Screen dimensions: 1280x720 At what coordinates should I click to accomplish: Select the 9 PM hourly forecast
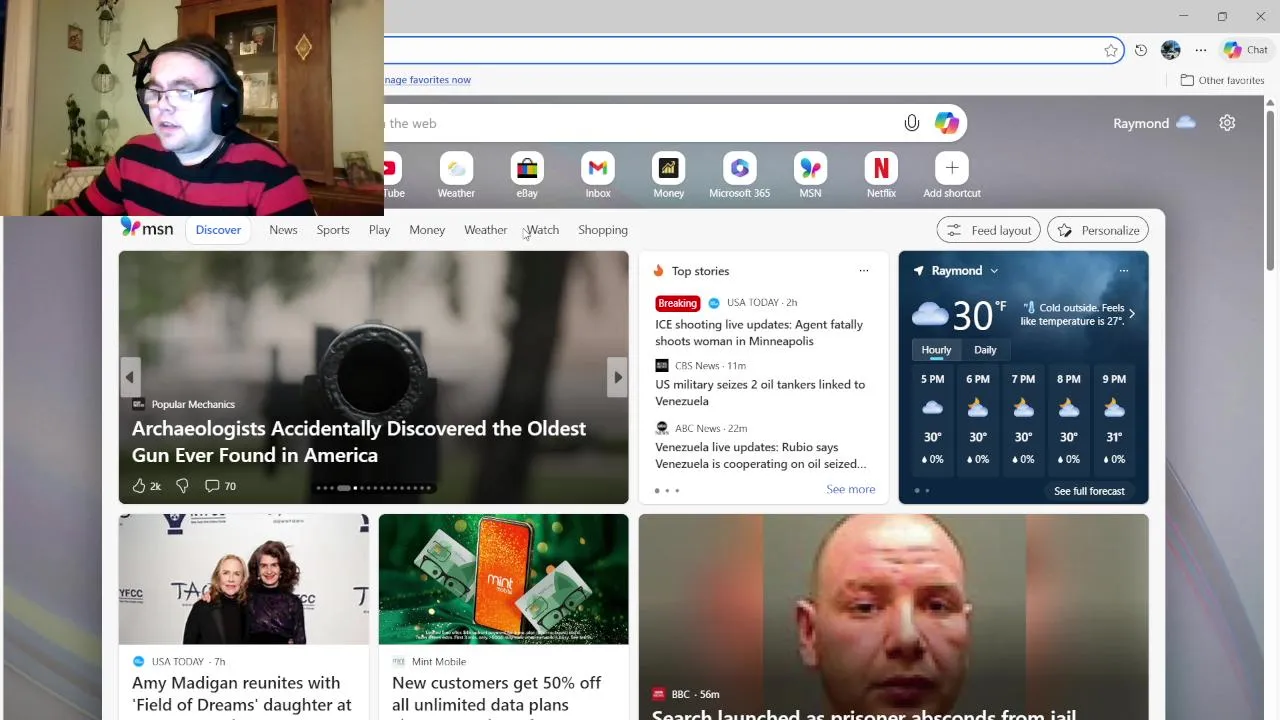pyautogui.click(x=1114, y=419)
